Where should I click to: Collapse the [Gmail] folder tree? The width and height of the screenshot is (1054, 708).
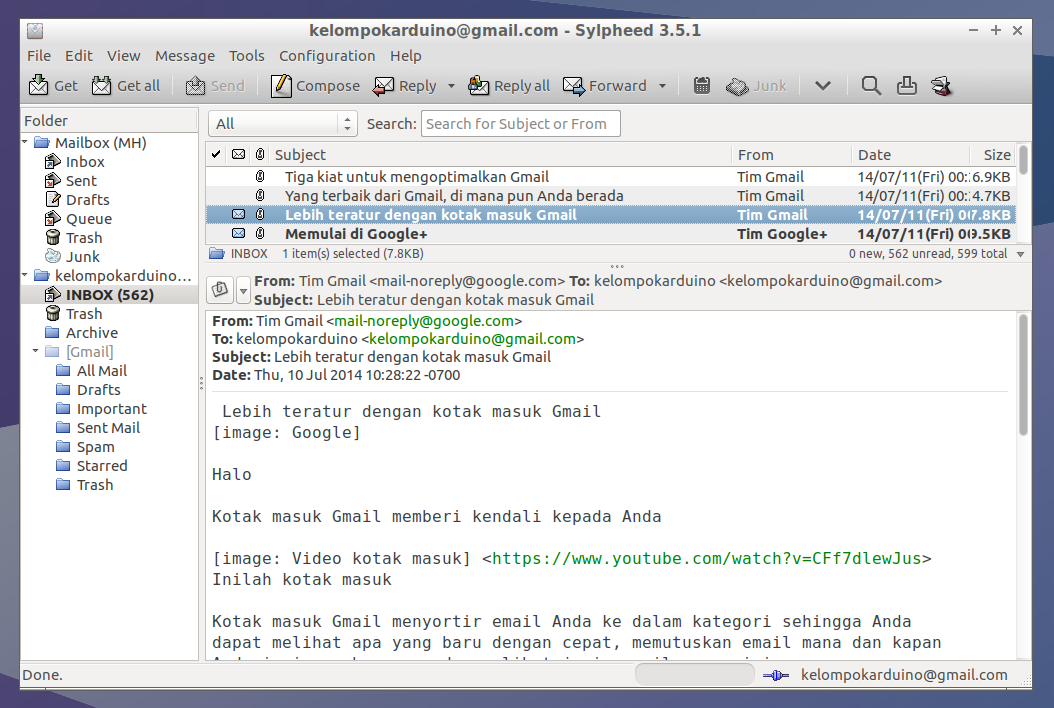point(35,351)
